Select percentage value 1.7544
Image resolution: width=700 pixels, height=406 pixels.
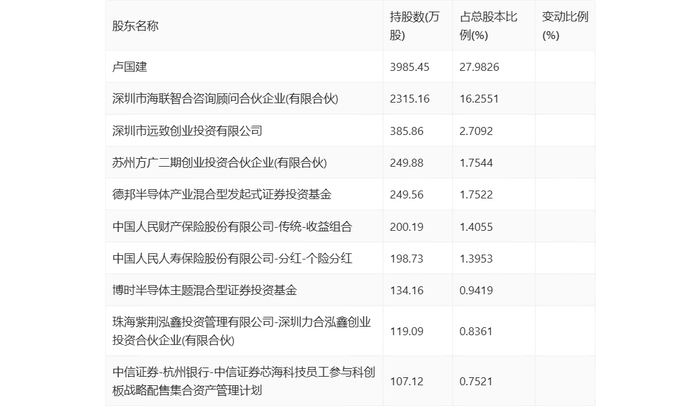(x=476, y=163)
